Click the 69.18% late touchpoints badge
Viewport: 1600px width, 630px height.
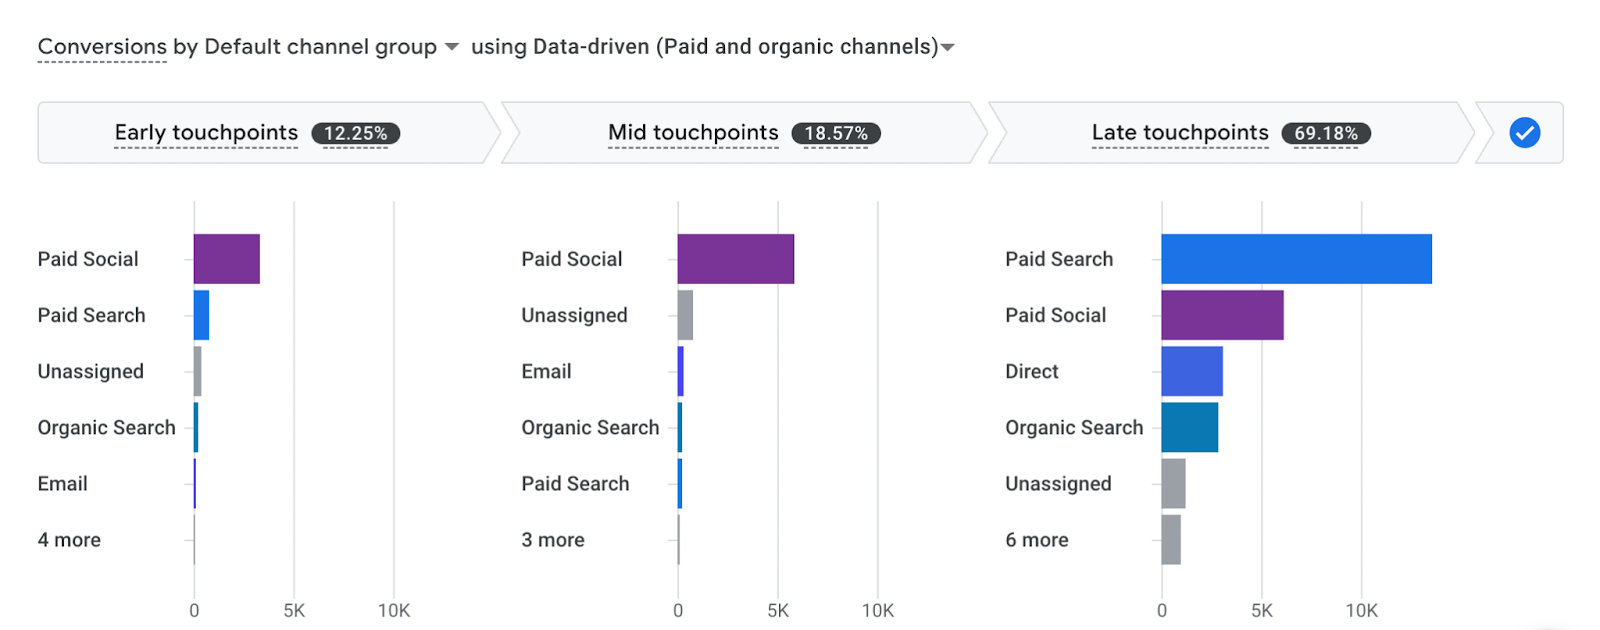click(x=1326, y=133)
